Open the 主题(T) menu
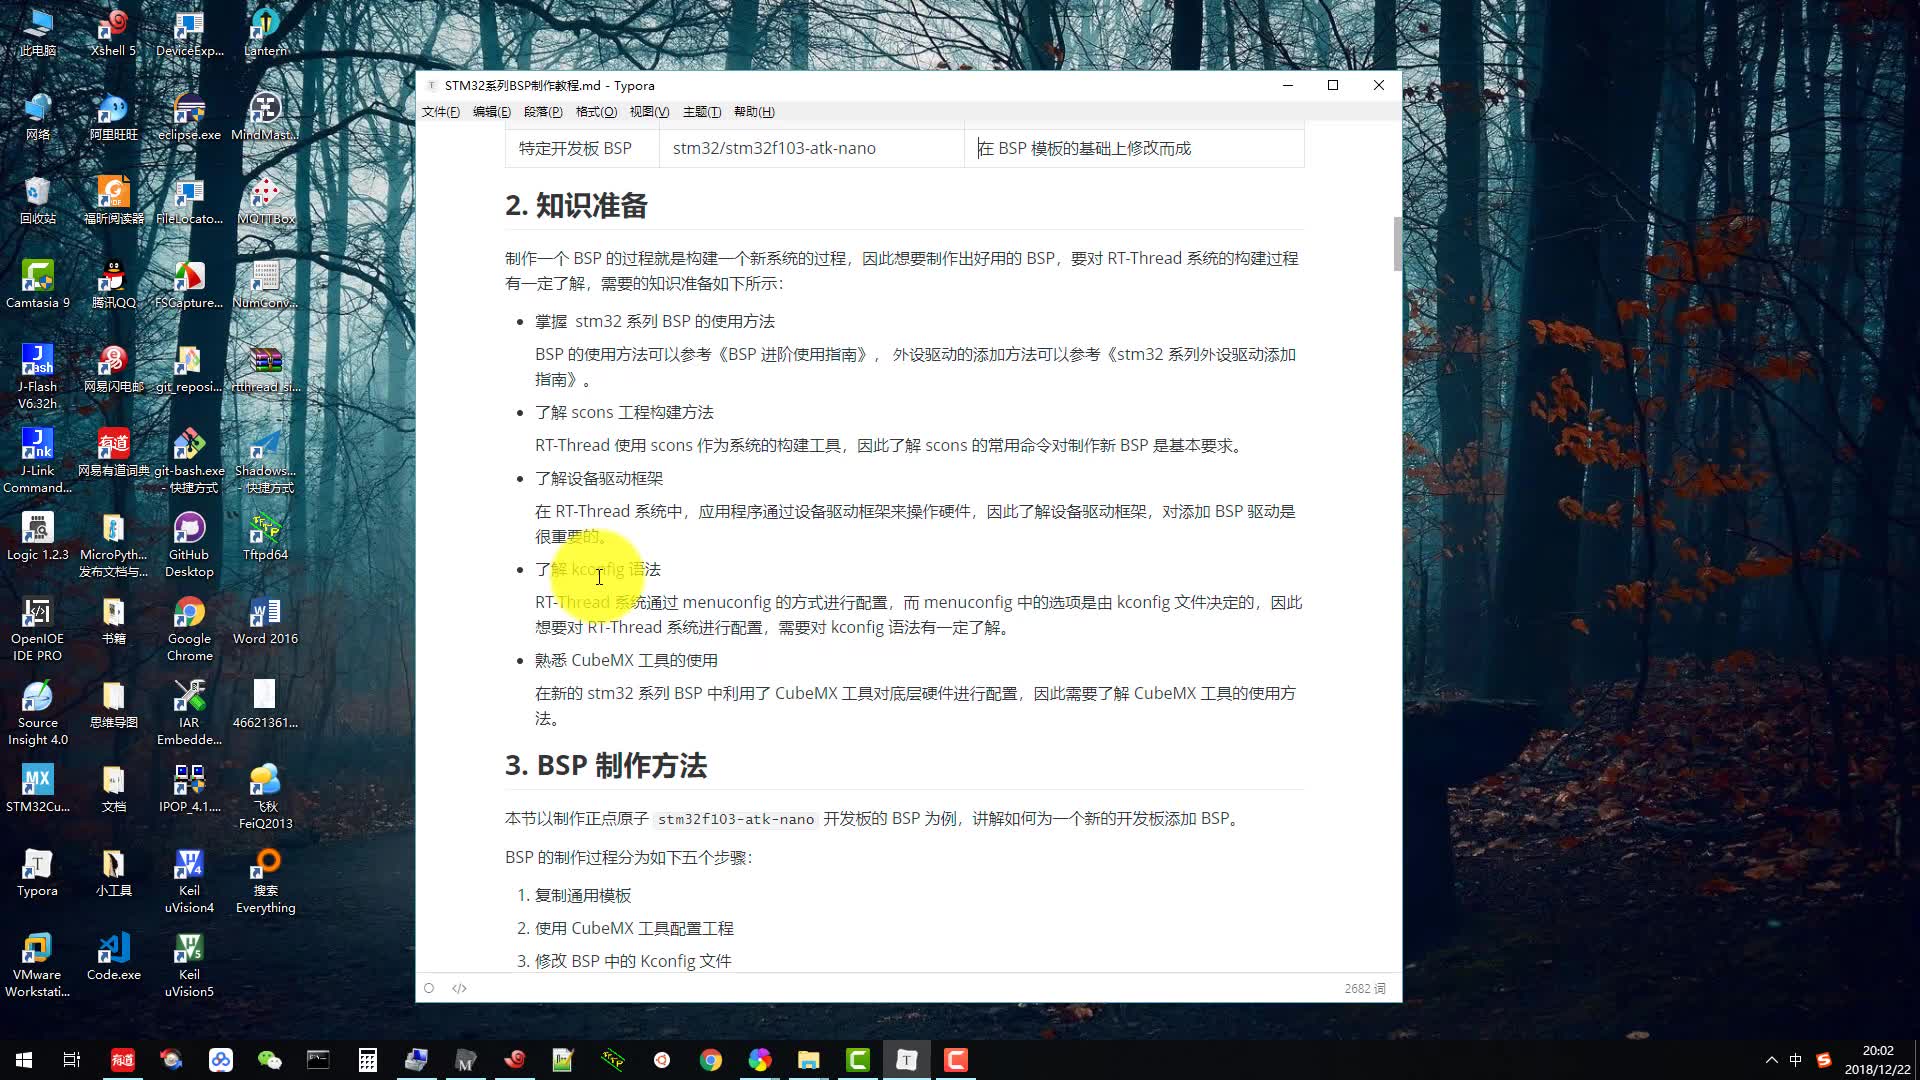1920x1080 pixels. click(x=701, y=112)
